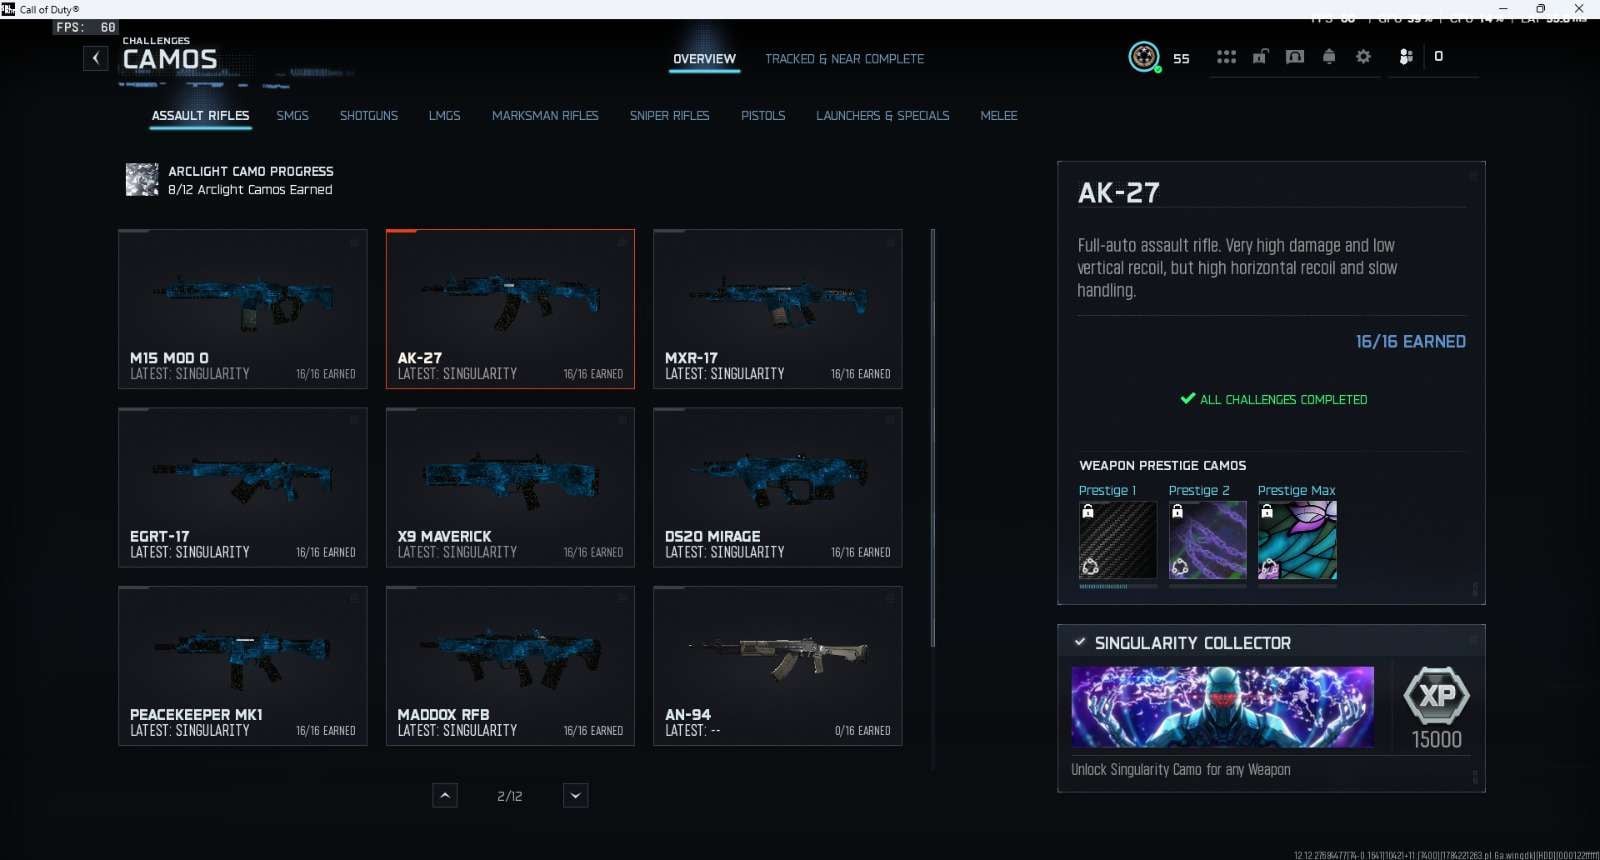Click the Singularity Collector checkmark

1080,642
